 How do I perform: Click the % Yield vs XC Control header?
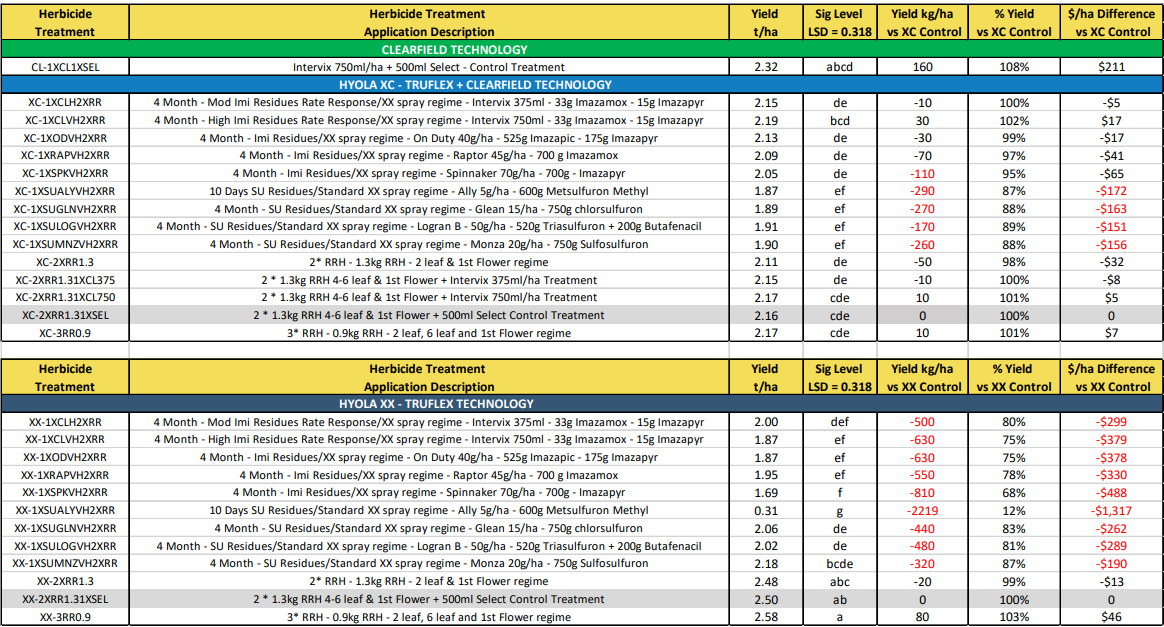(1014, 22)
